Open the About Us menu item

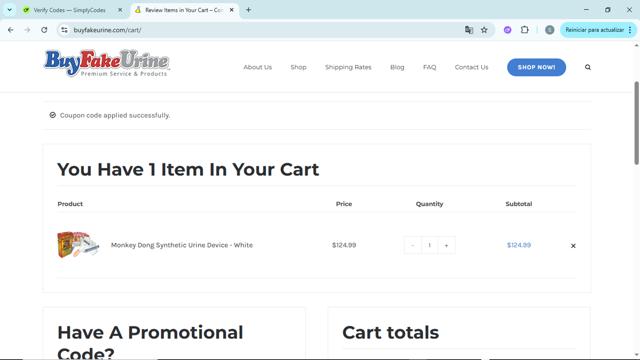pyautogui.click(x=258, y=67)
